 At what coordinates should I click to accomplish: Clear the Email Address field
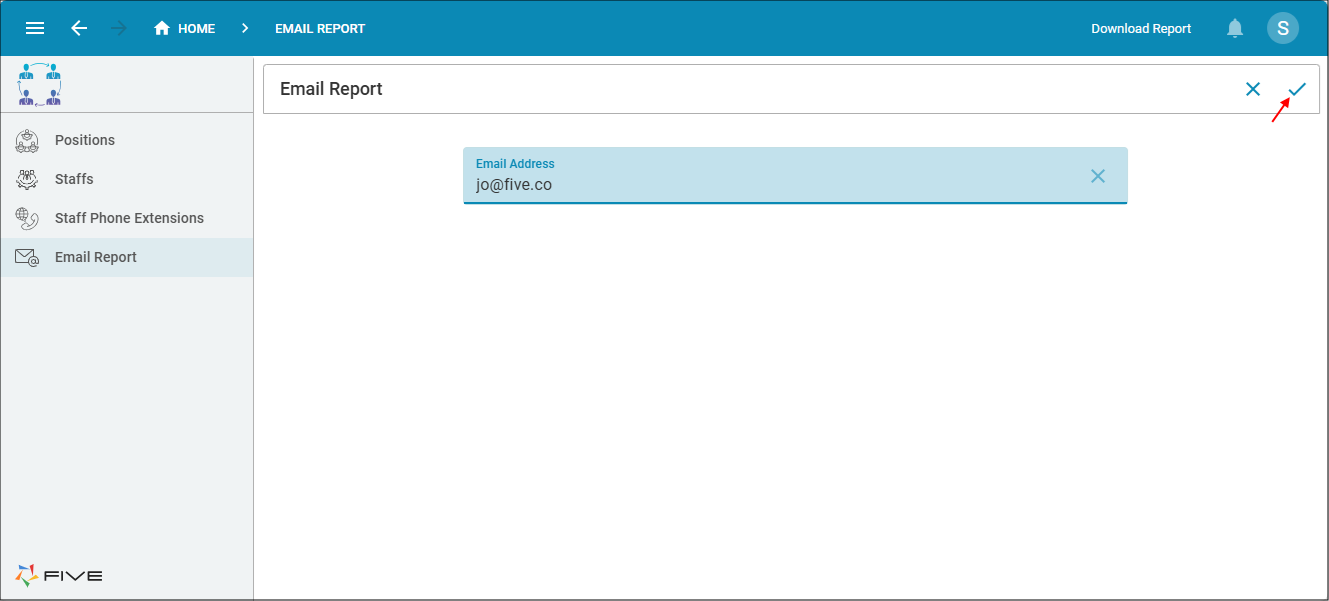coord(1097,176)
